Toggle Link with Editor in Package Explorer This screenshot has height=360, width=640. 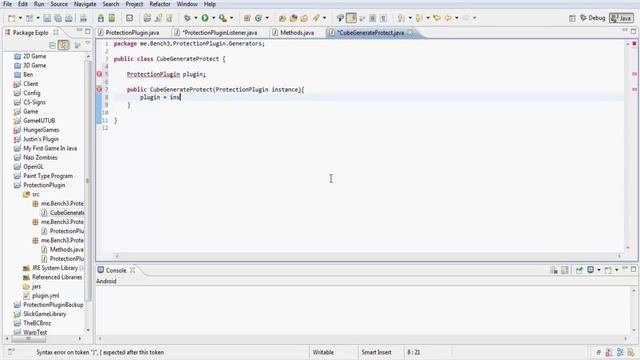[x=63, y=45]
